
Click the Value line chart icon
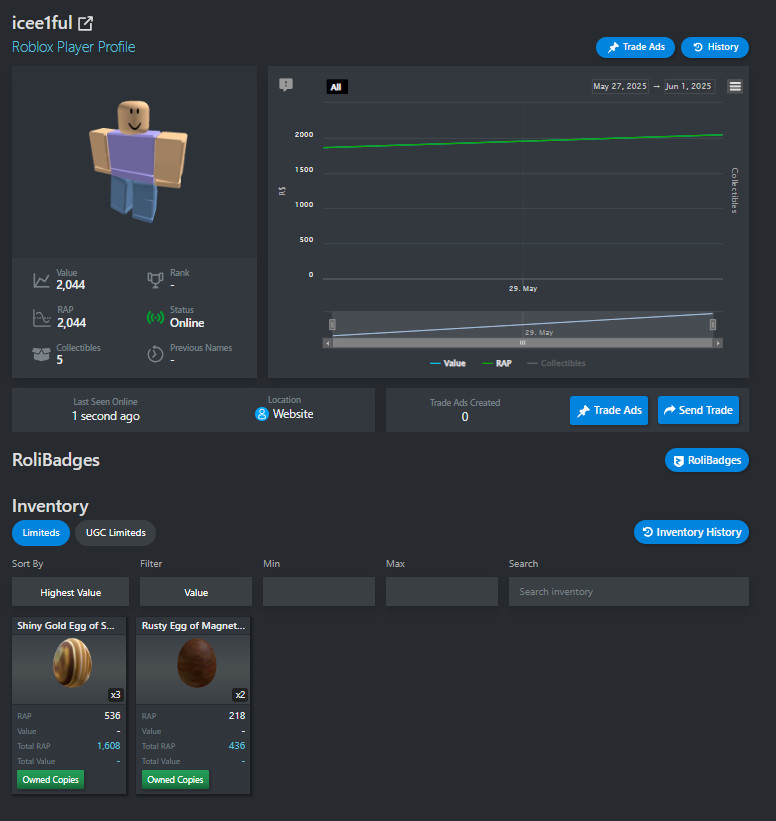click(x=41, y=280)
